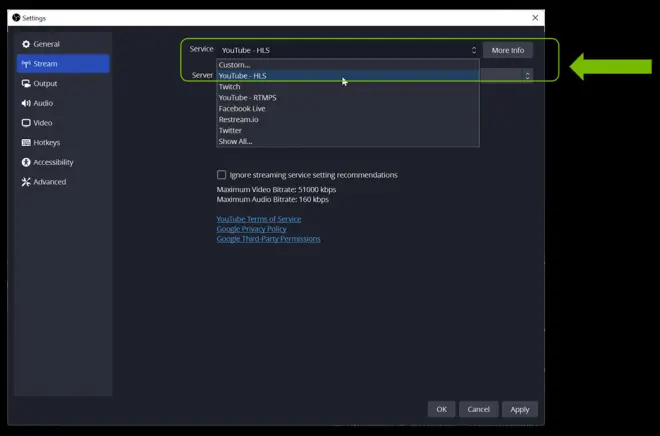The height and width of the screenshot is (436, 660).
Task: Open the General settings tab
Action: 63,44
